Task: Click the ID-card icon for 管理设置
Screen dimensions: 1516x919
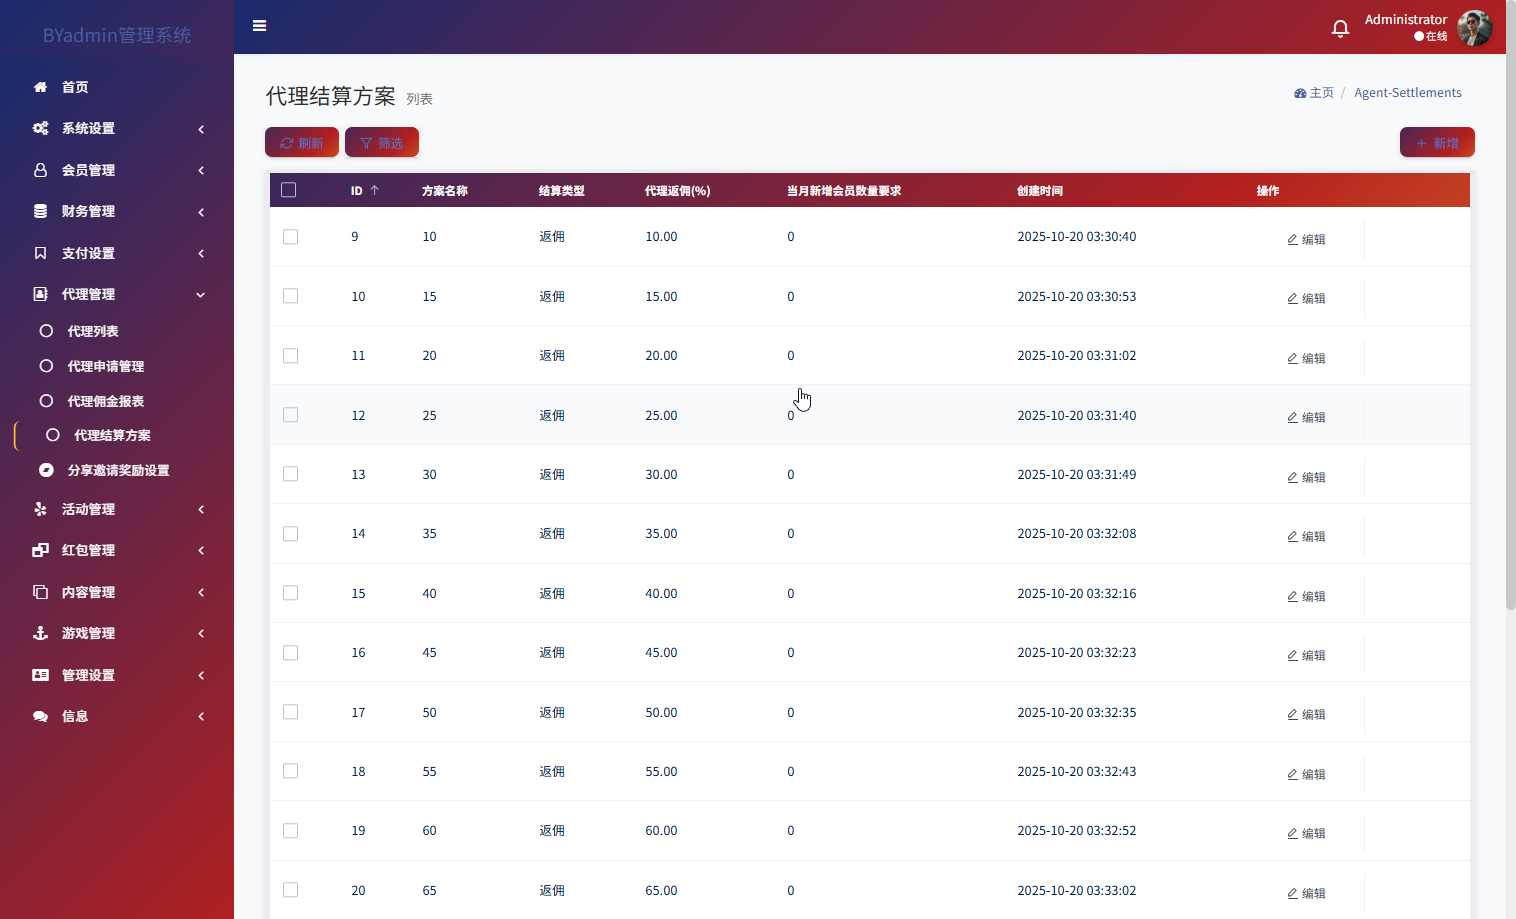Action: [40, 675]
